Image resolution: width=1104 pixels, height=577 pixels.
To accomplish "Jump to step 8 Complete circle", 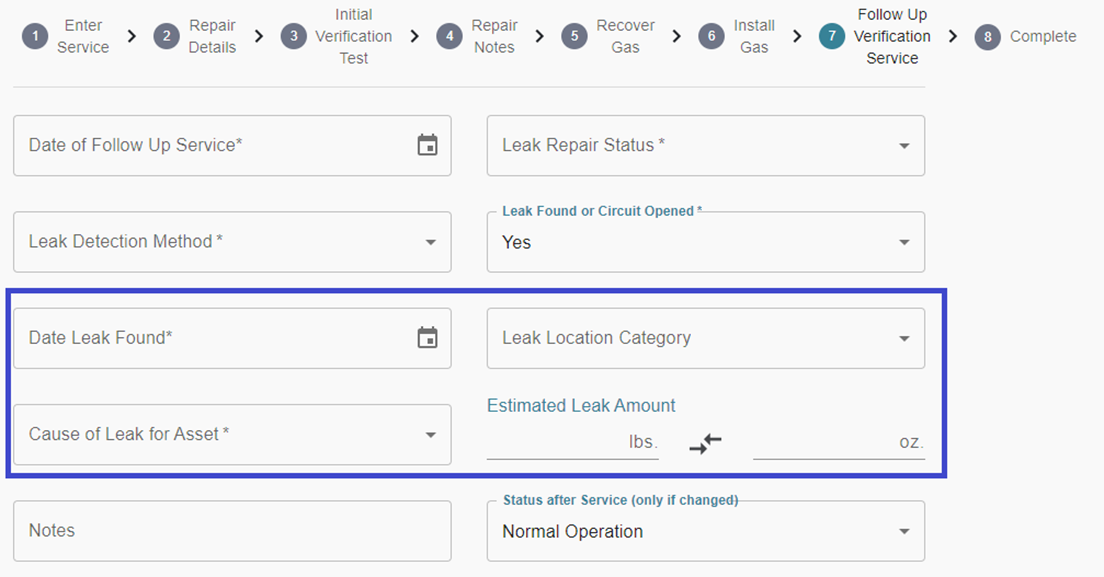I will click(987, 37).
